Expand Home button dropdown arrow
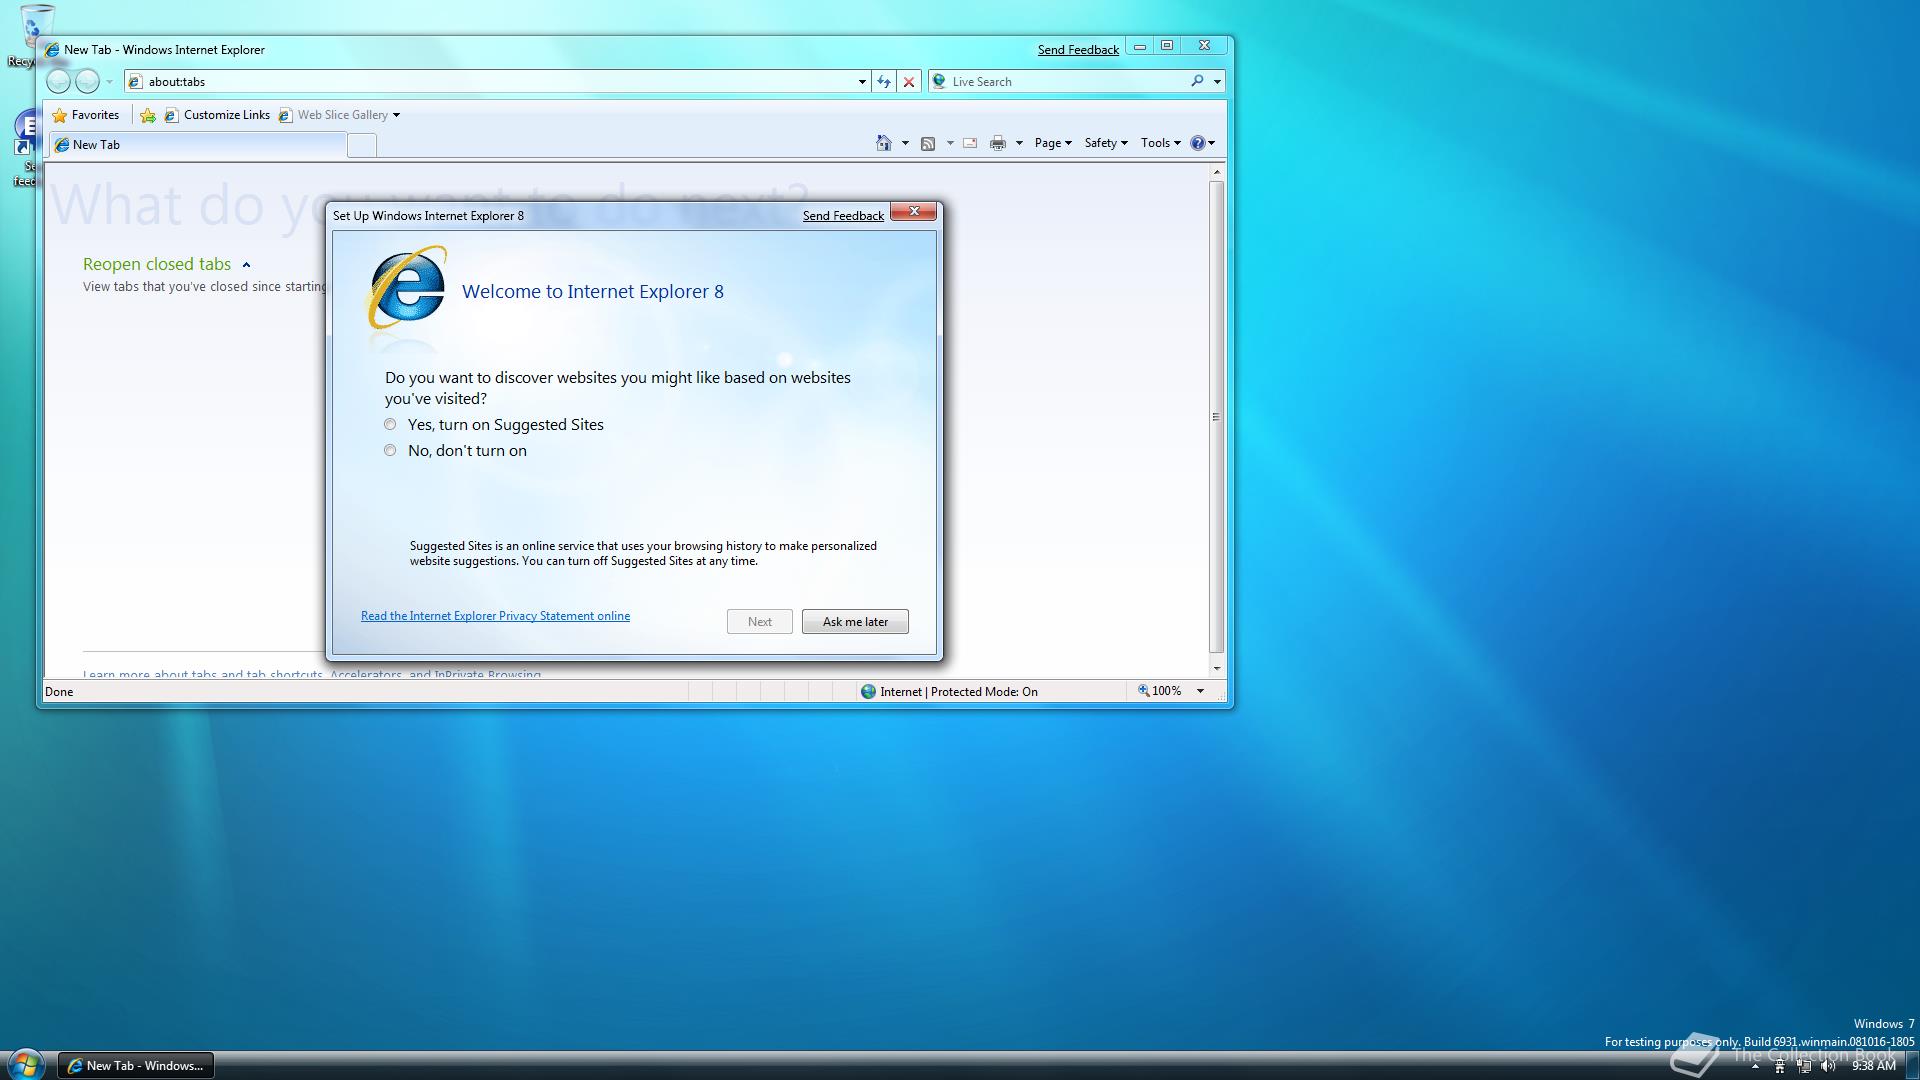Image resolution: width=1920 pixels, height=1080 pixels. coord(905,143)
